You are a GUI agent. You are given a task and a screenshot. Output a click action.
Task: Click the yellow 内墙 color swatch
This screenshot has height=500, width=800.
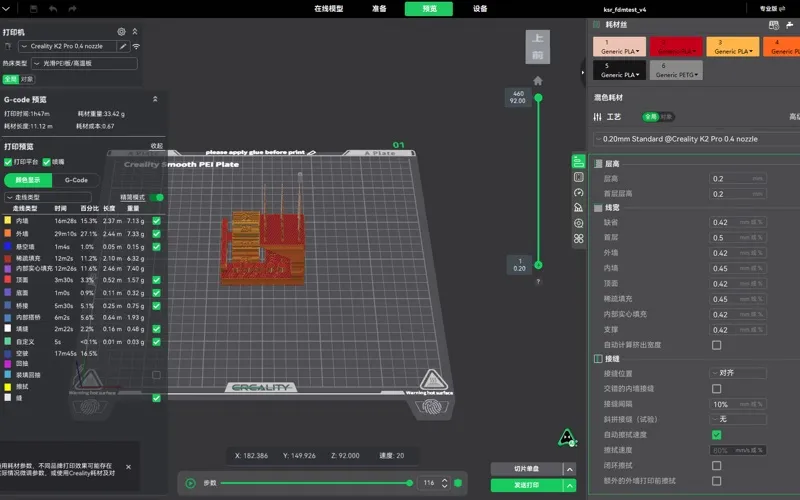8,220
